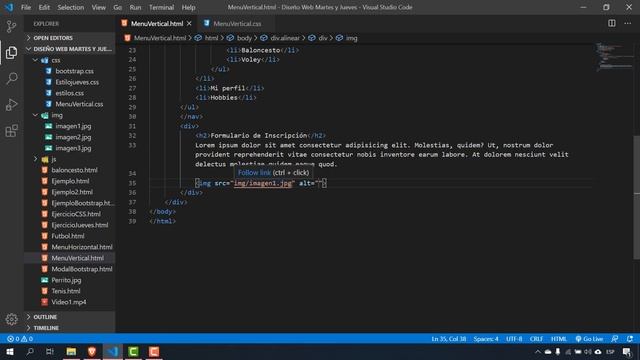
Task: Select the MenuVertical.html tab
Action: 157,24
